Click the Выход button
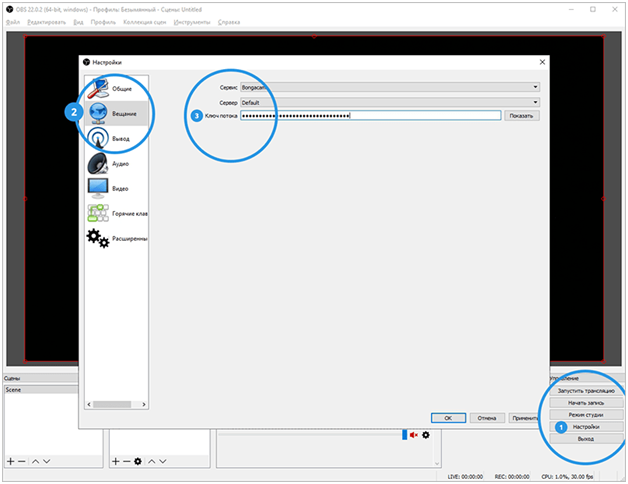This screenshot has width=628, height=484. [x=586, y=439]
